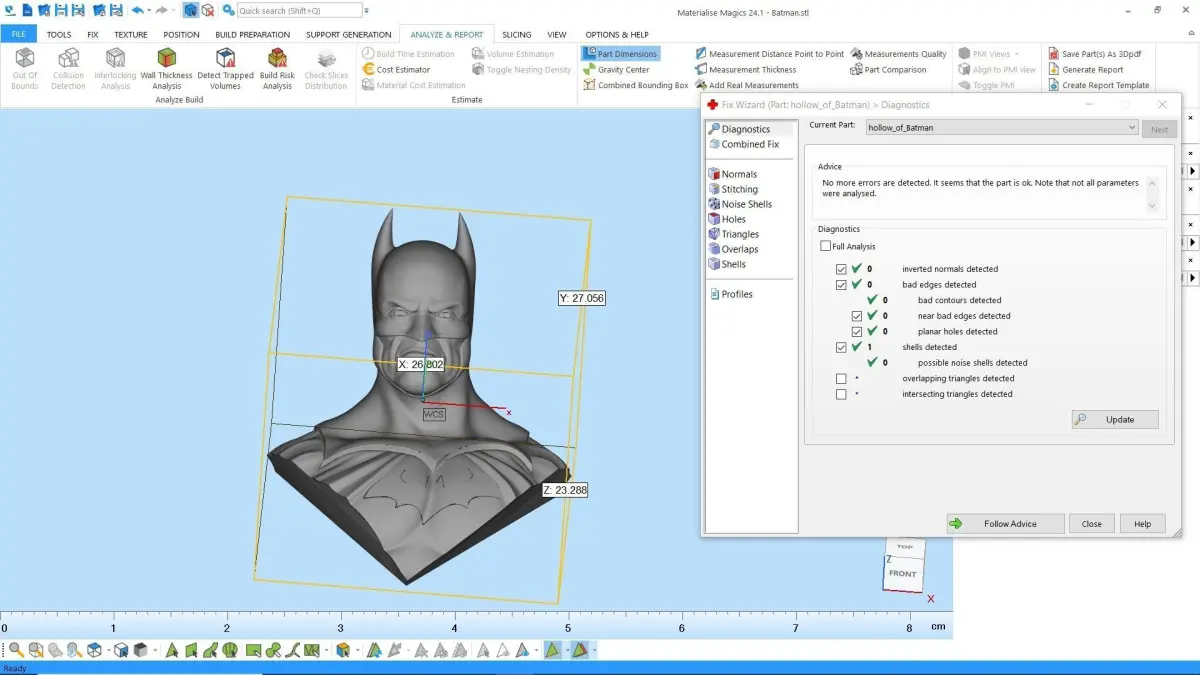Click Generate Report
The width and height of the screenshot is (1200, 675).
coord(1085,70)
